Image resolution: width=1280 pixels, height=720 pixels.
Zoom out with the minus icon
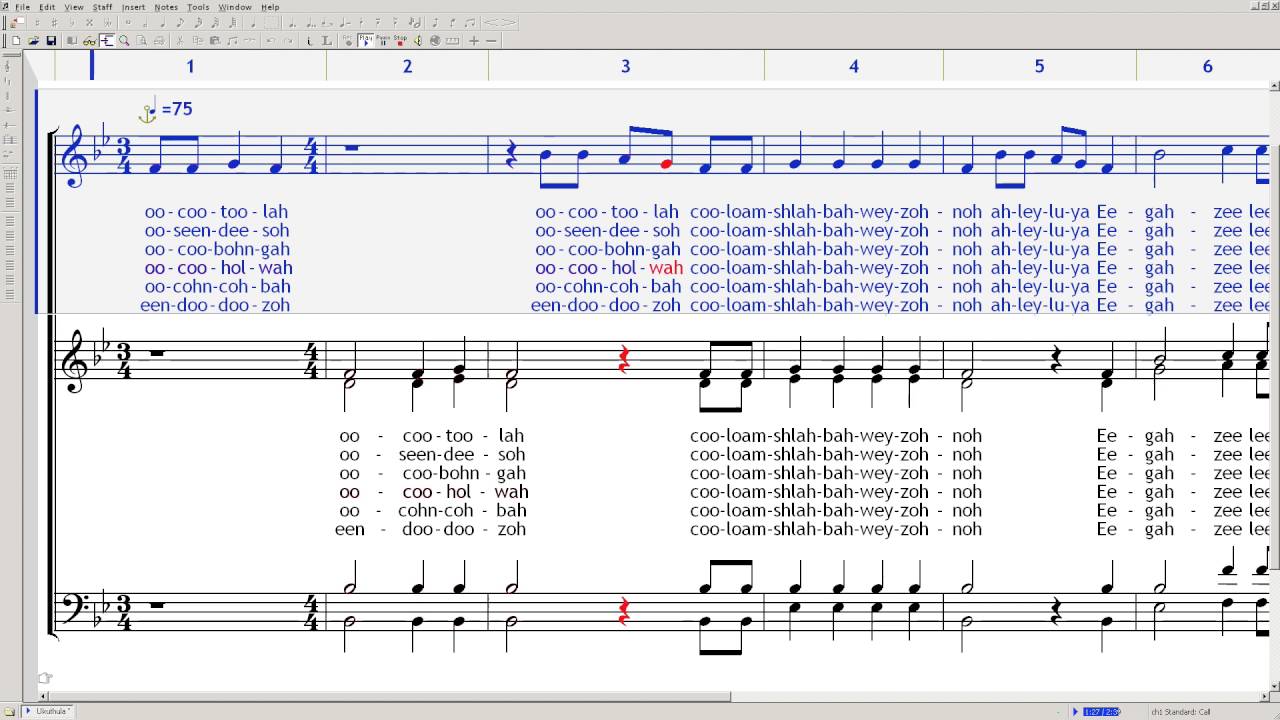[491, 41]
